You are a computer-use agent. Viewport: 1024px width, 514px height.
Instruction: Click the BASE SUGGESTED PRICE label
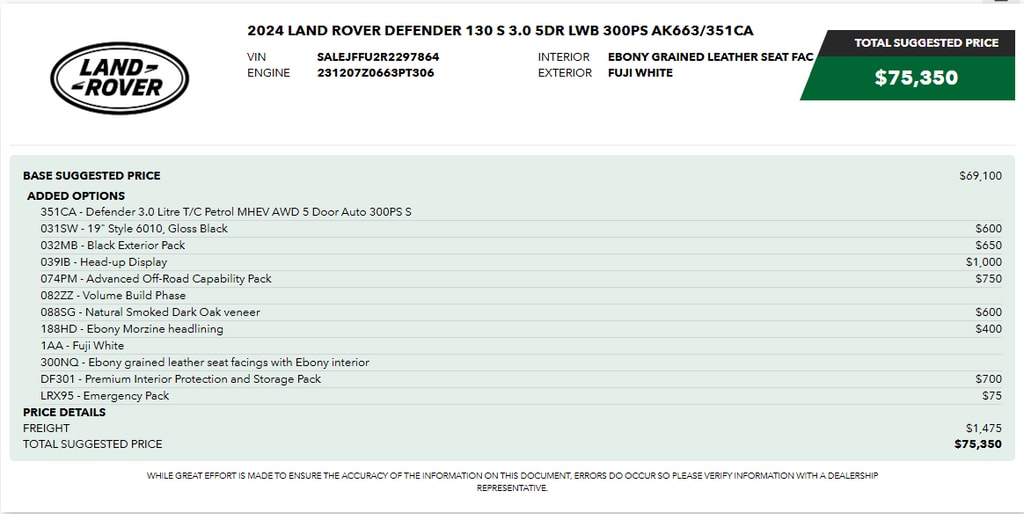tap(91, 176)
